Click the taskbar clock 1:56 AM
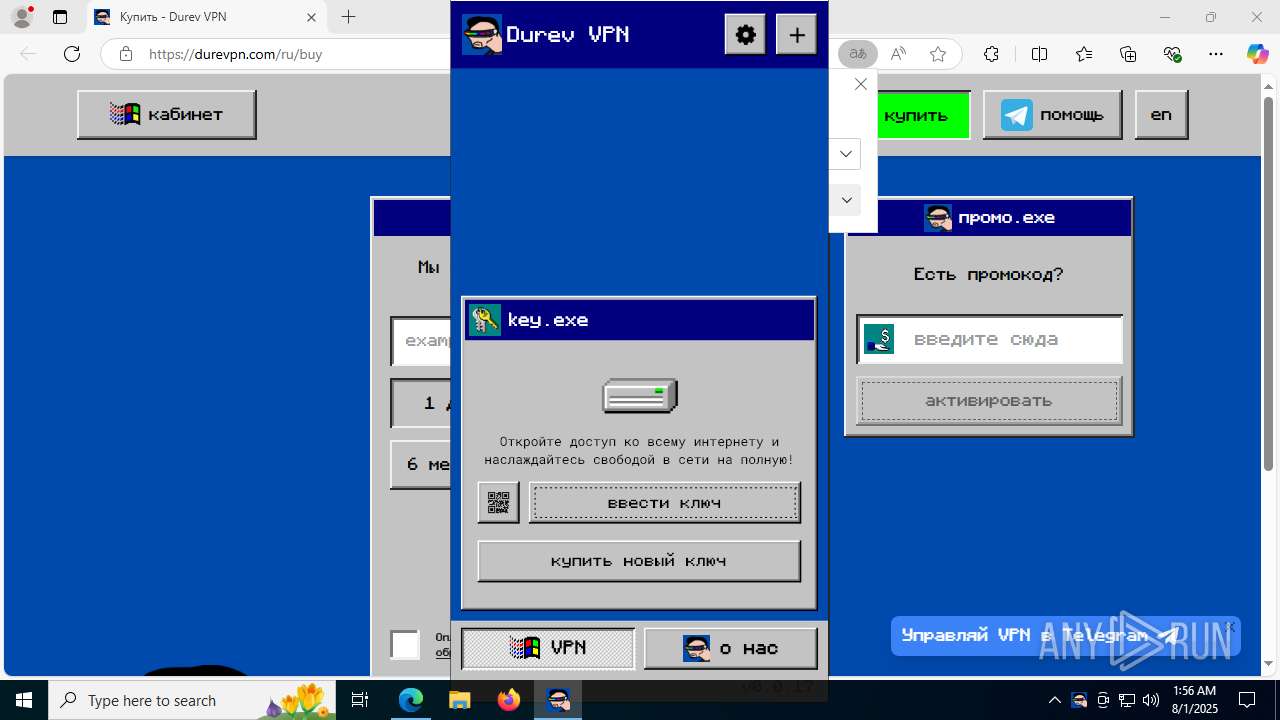 (x=1194, y=700)
